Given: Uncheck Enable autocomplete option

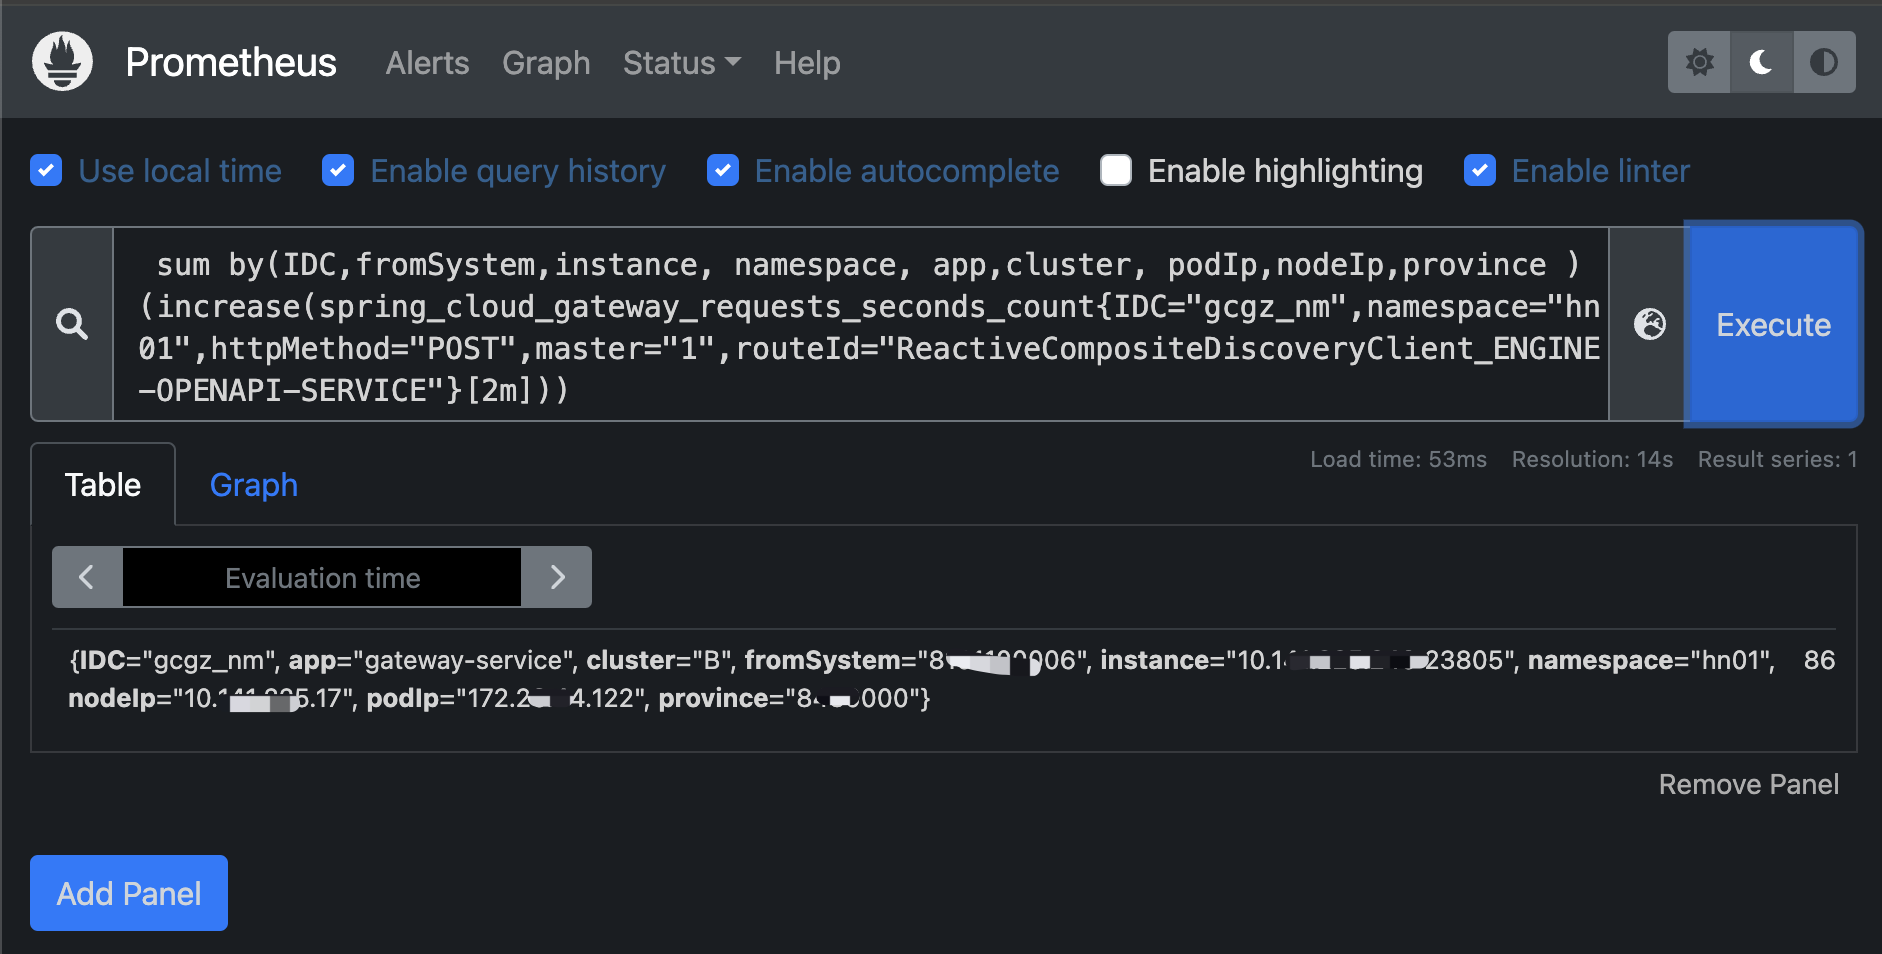Looking at the screenshot, I should point(723,171).
